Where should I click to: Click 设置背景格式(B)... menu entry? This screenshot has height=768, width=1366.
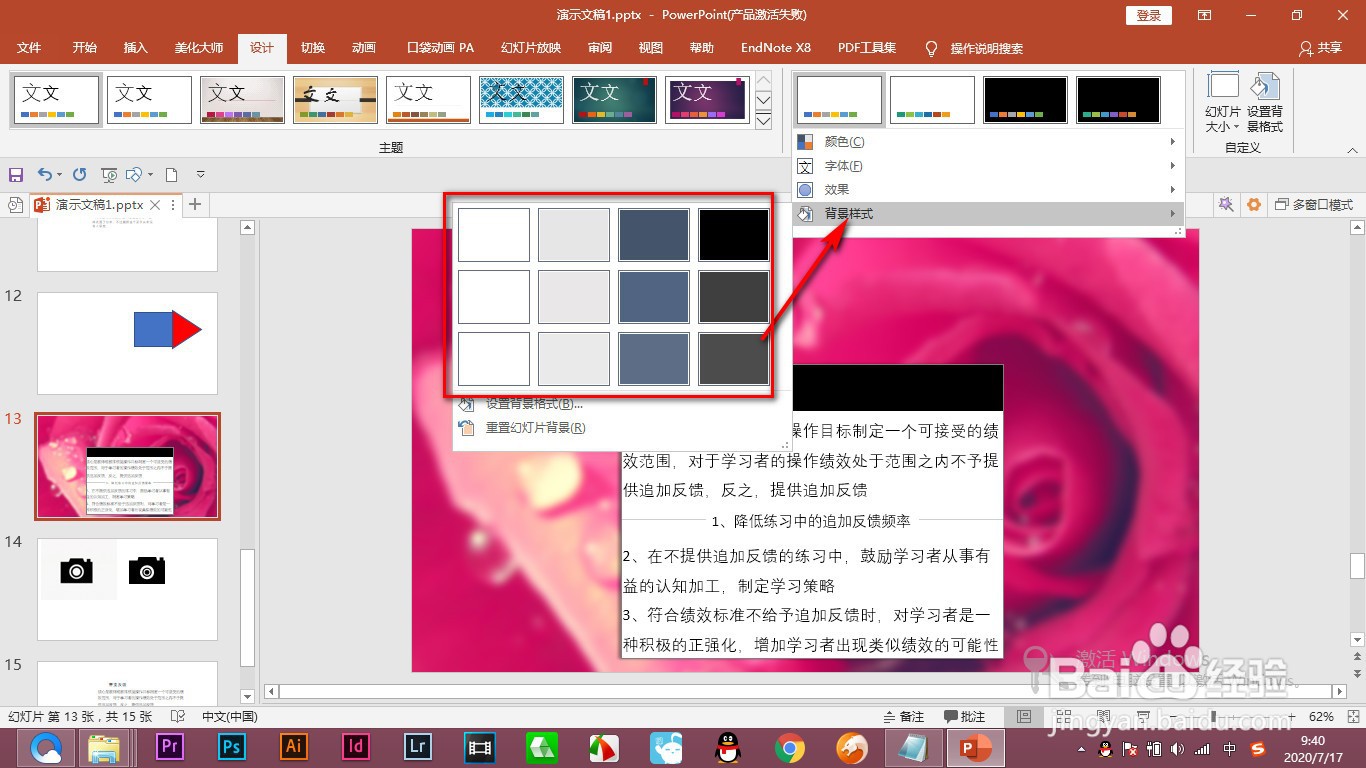(534, 404)
